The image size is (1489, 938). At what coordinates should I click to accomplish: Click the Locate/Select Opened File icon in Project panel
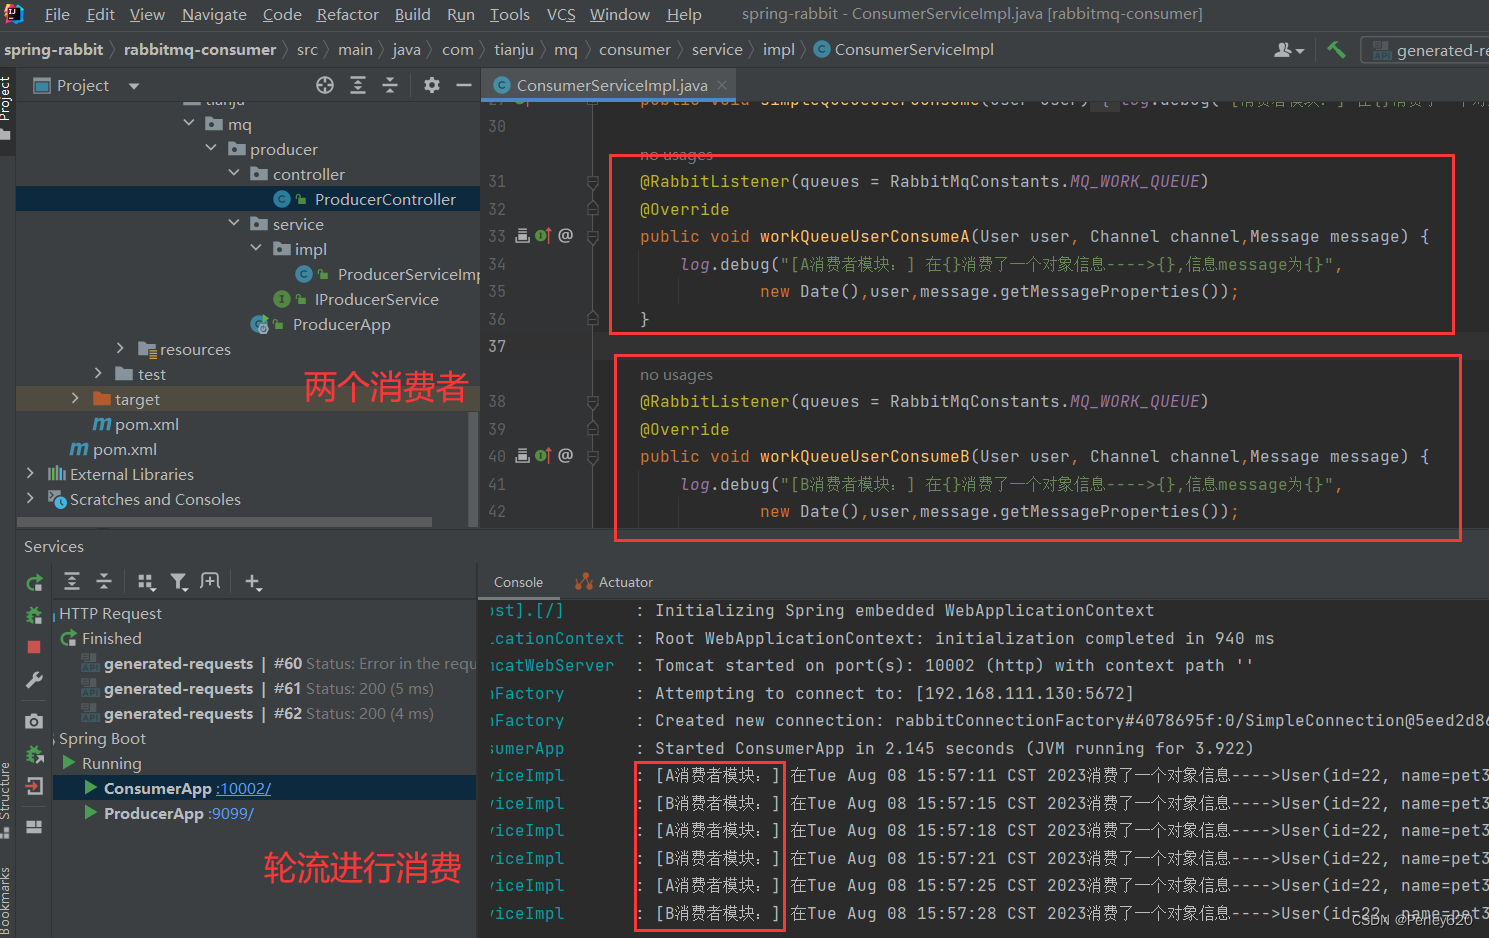point(325,85)
